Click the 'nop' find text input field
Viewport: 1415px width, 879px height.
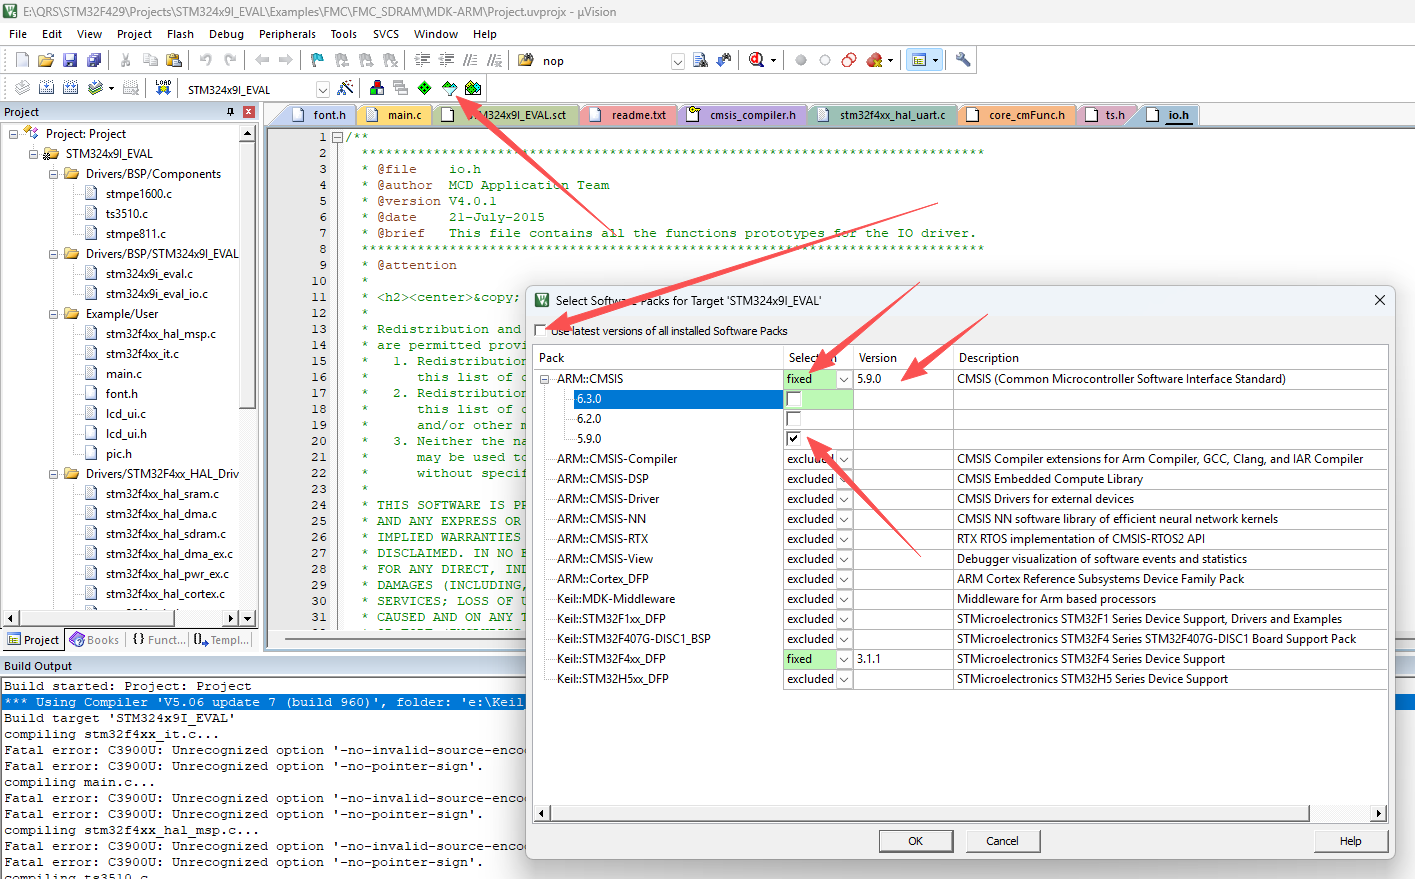tap(604, 61)
